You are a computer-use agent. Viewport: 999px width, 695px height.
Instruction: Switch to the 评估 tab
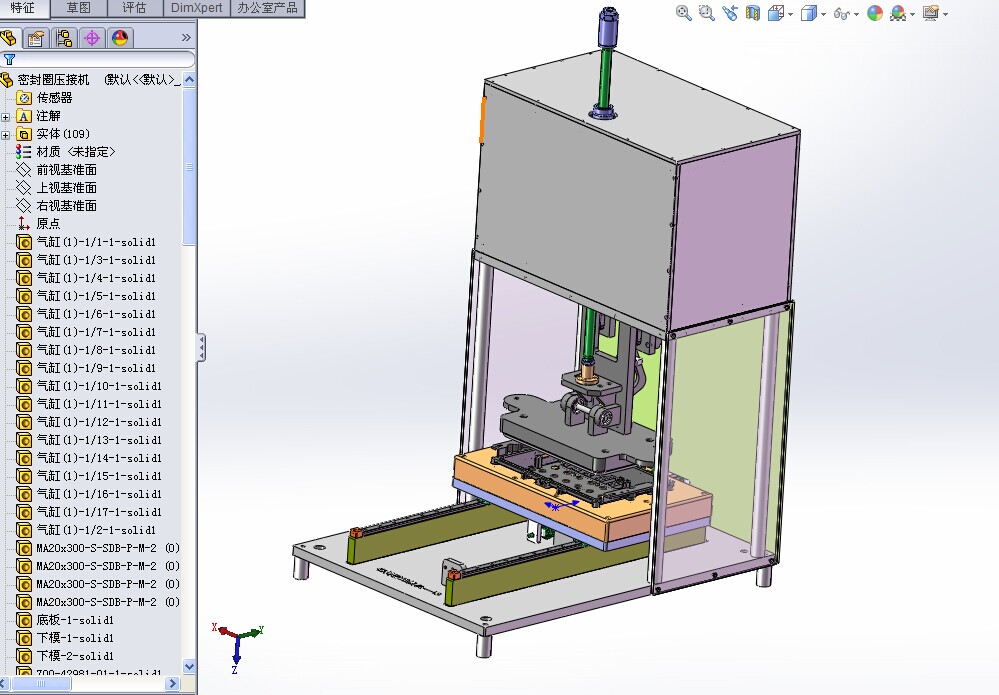134,8
